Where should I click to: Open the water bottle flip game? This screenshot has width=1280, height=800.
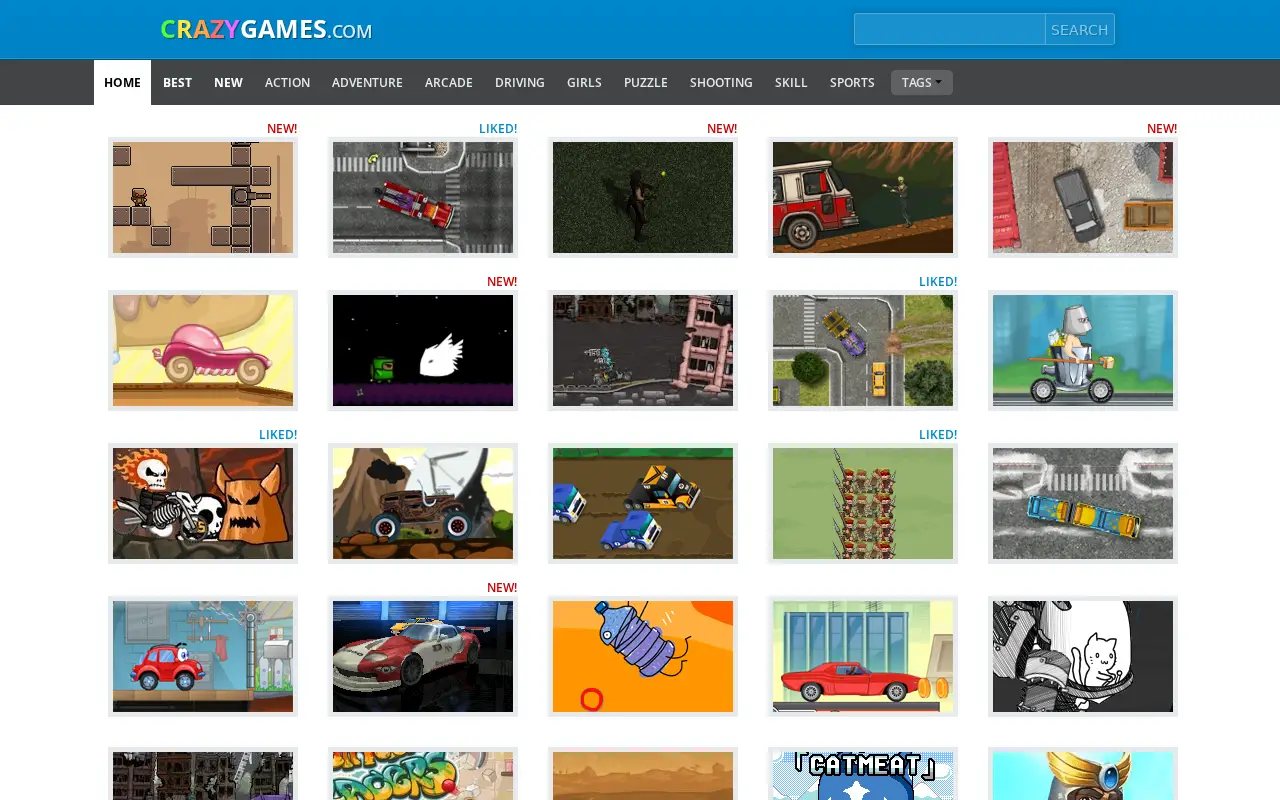tap(643, 656)
